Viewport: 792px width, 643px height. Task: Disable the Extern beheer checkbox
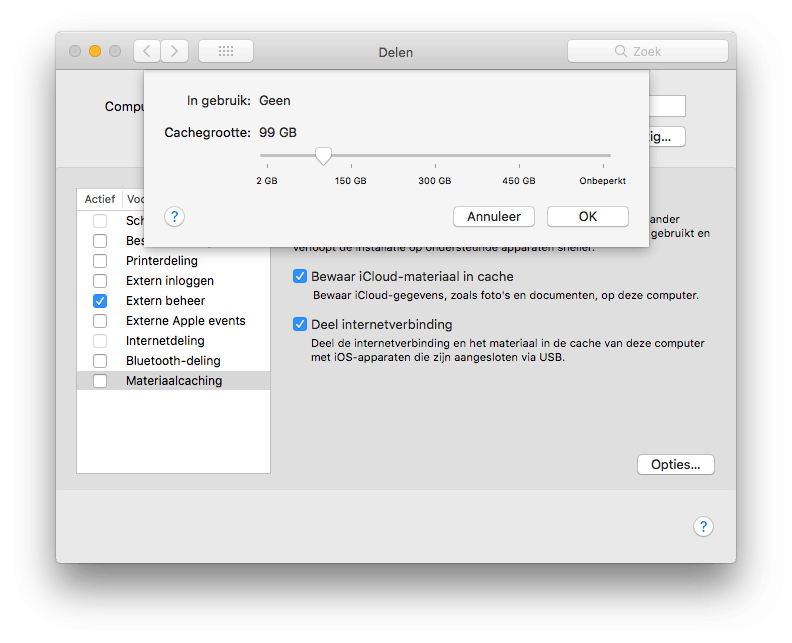tap(100, 301)
